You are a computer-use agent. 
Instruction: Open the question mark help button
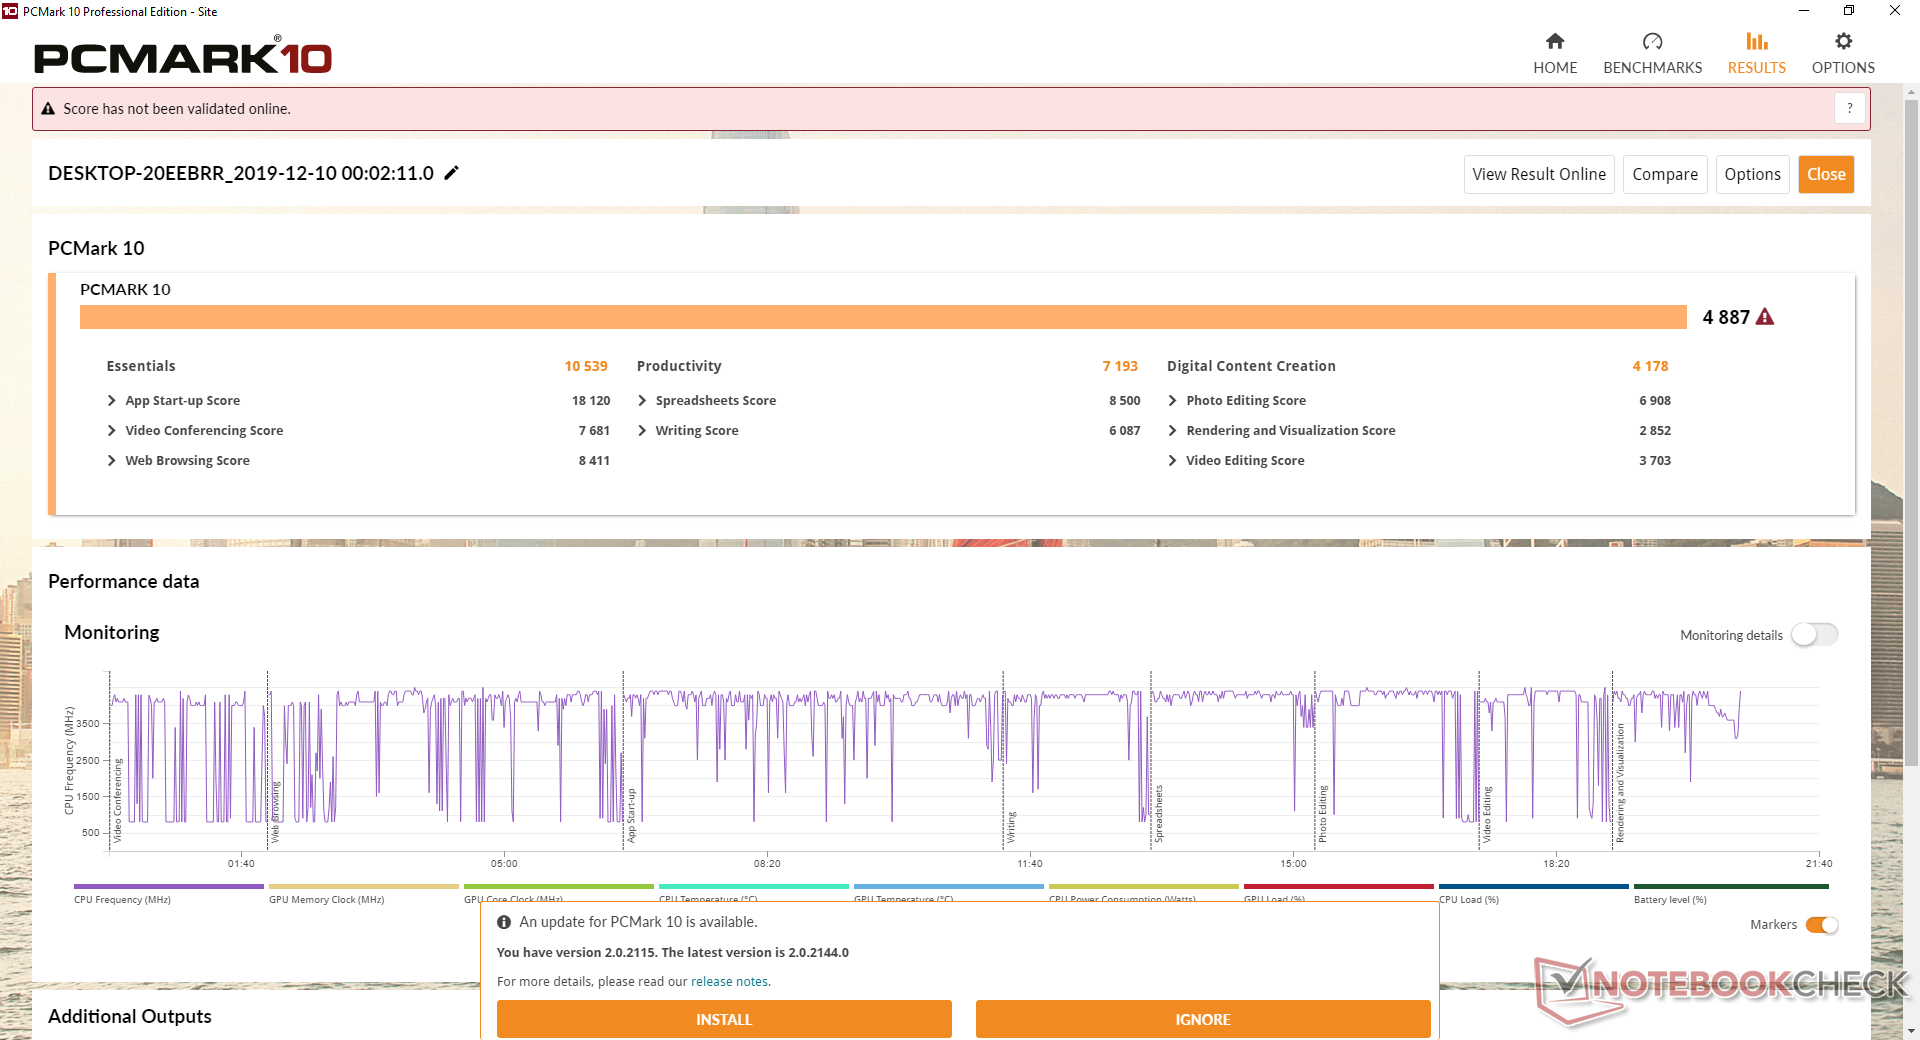point(1850,108)
